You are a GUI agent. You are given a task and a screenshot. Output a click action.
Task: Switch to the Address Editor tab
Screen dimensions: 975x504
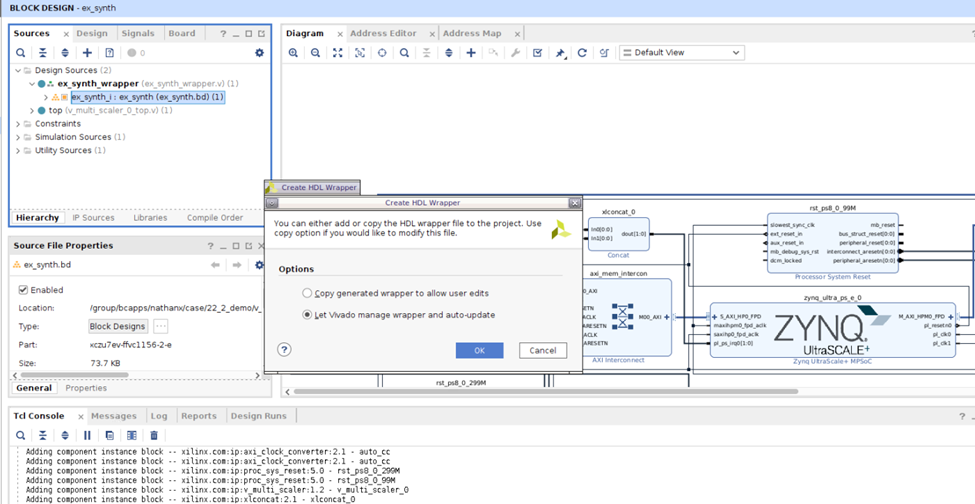(382, 33)
